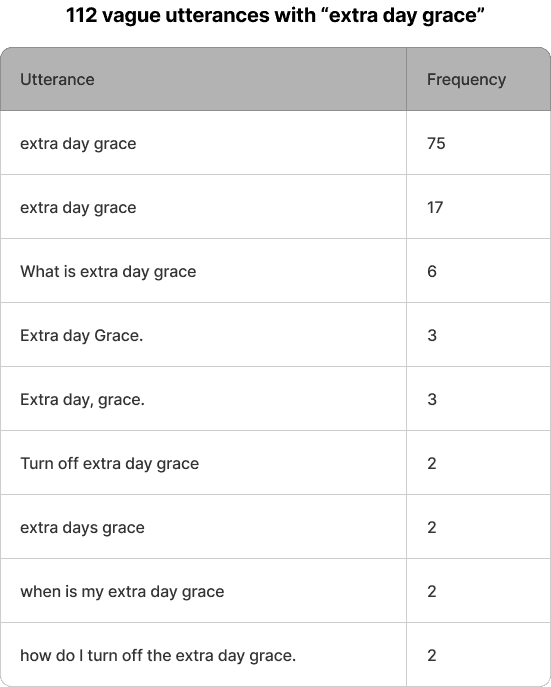Click frequency 2 beside "Turn off extra day grace"

coord(432,463)
